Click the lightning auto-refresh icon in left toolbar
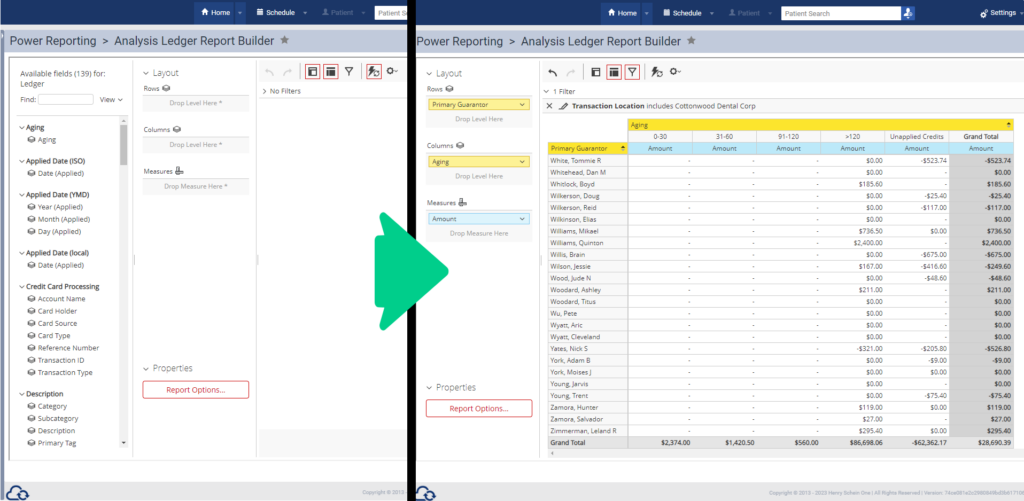1024x501 pixels. tap(374, 72)
